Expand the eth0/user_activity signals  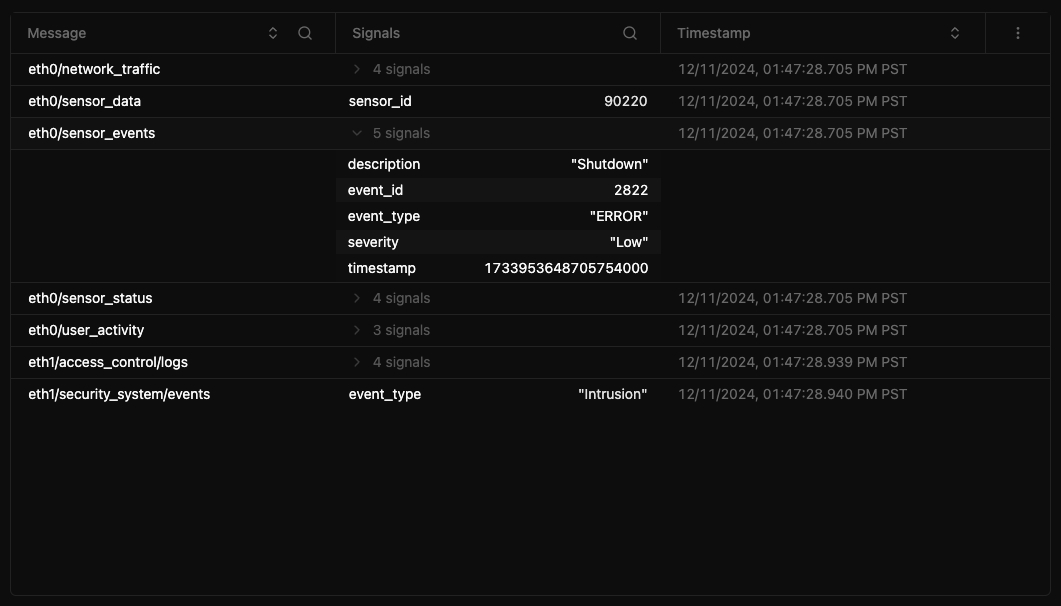click(x=357, y=330)
